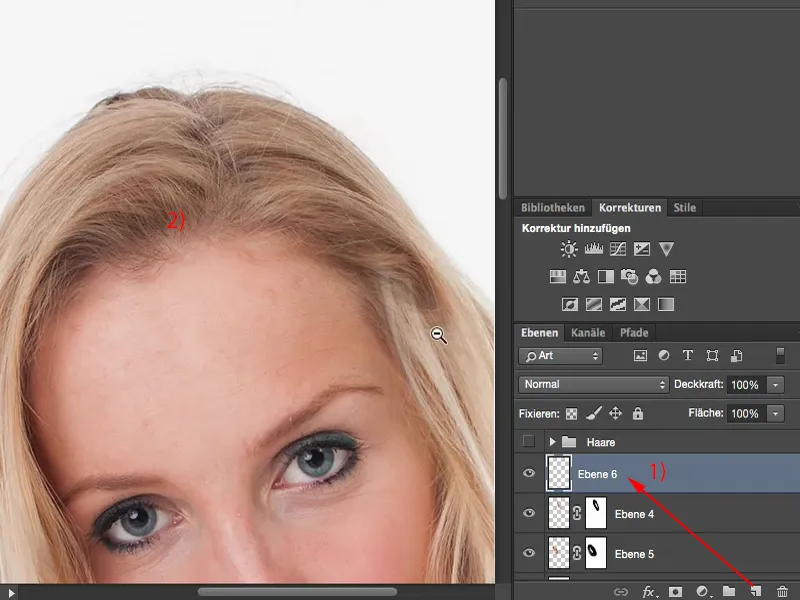Click the horizontal canvas scrollbar

point(297,592)
